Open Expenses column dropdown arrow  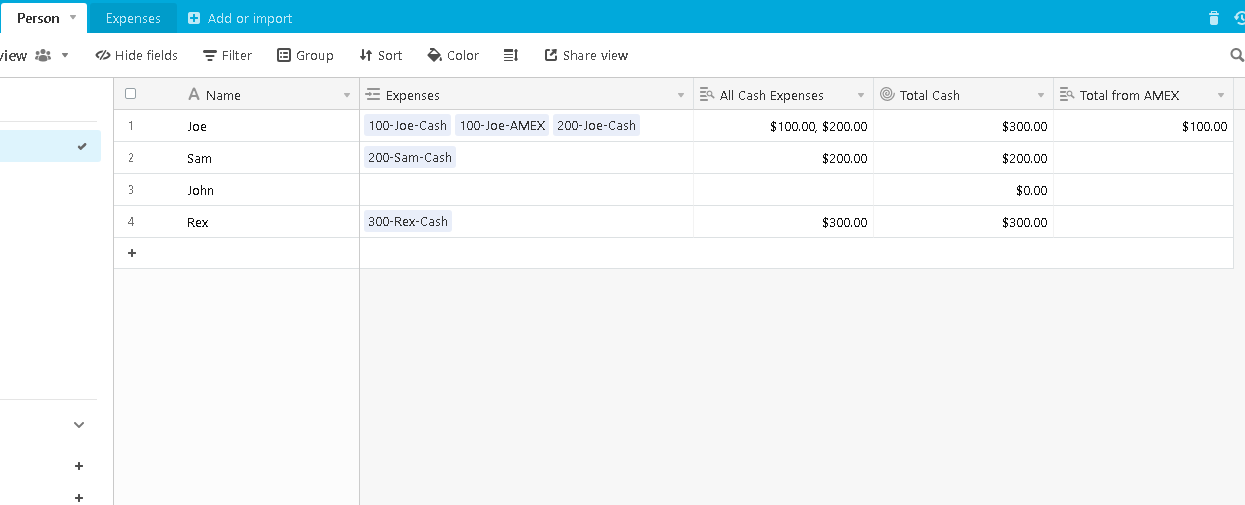click(681, 95)
